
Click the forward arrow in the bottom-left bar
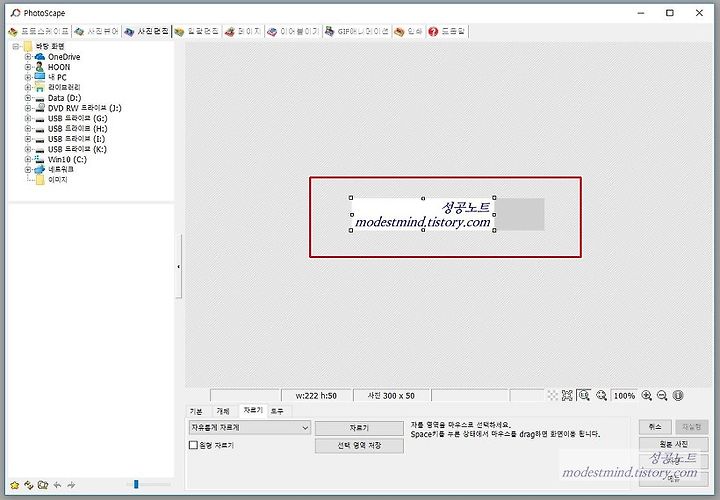tap(71, 485)
